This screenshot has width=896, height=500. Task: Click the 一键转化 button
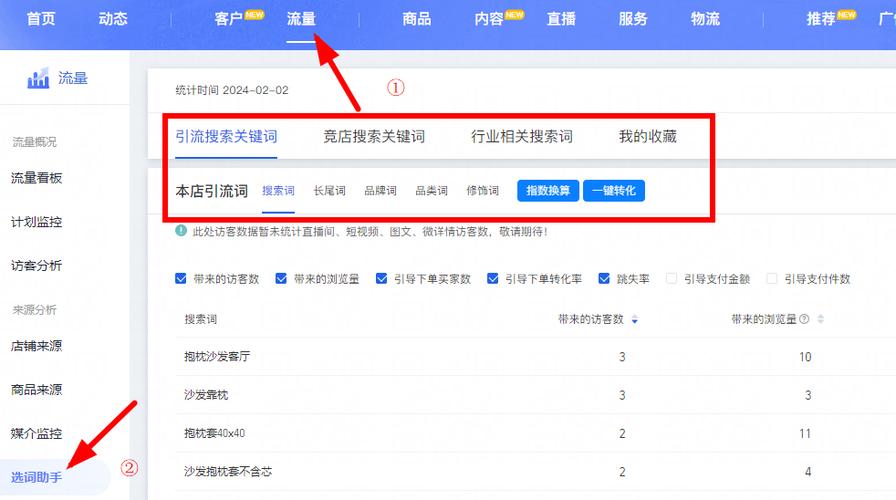pyautogui.click(x=614, y=191)
